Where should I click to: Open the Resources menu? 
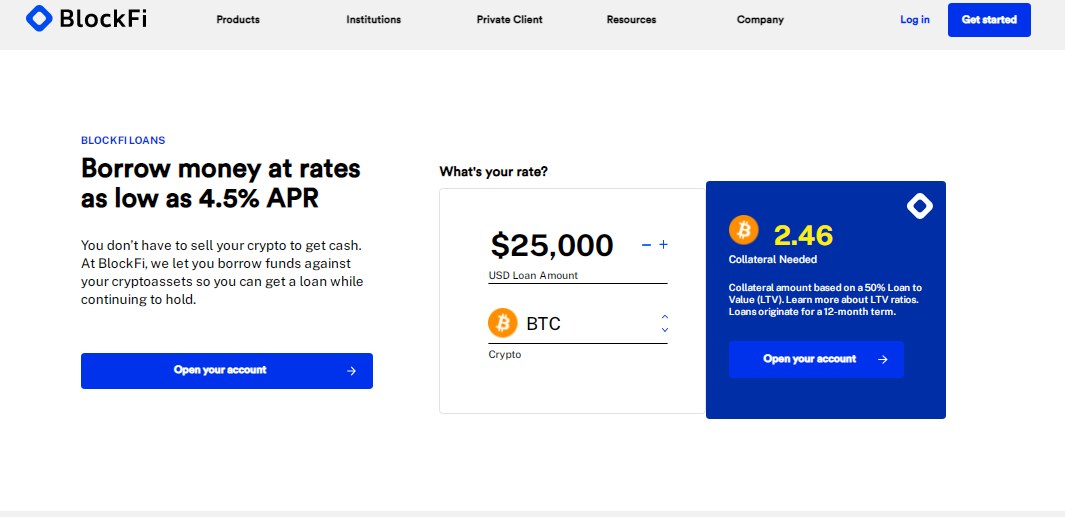point(631,20)
